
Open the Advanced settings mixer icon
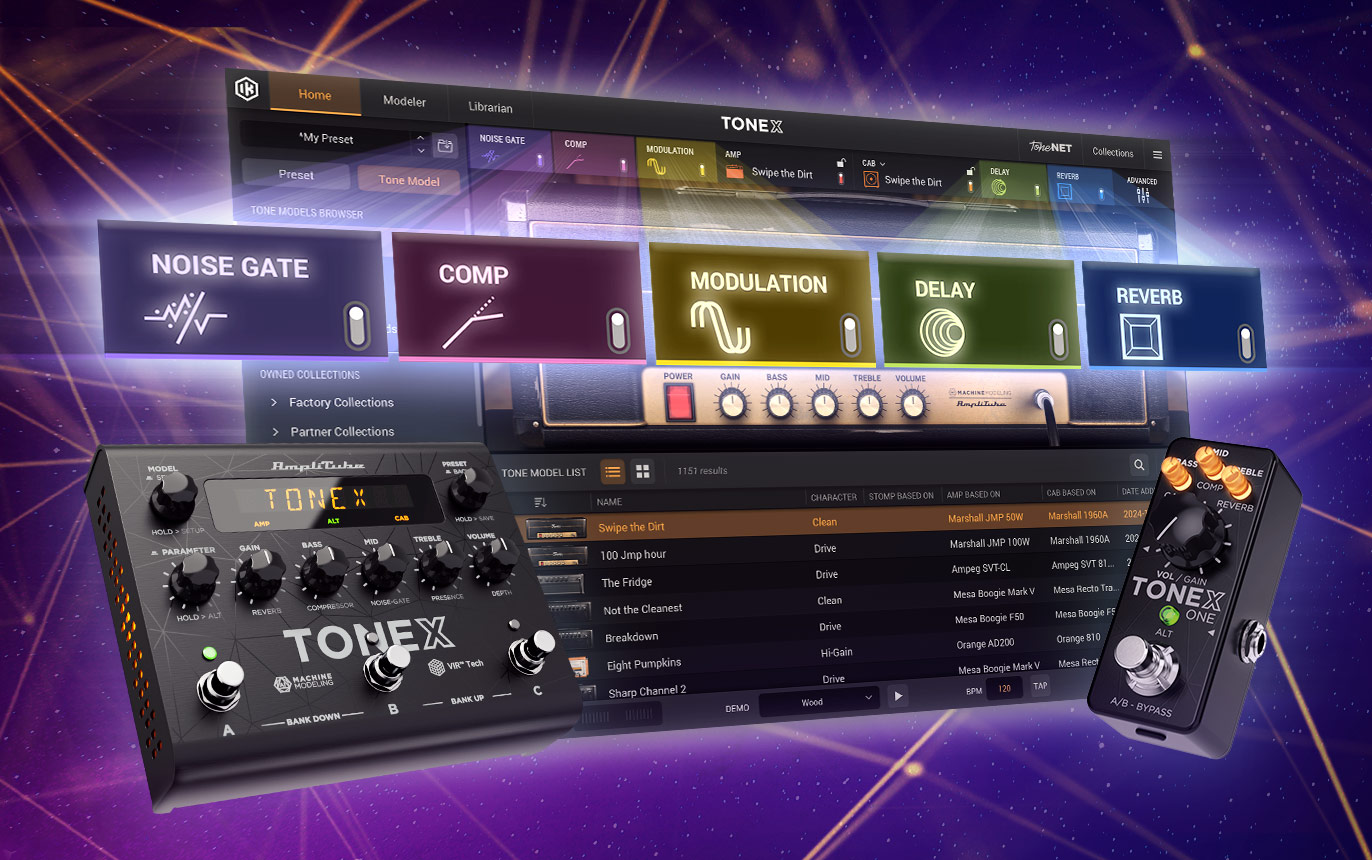[x=1142, y=195]
